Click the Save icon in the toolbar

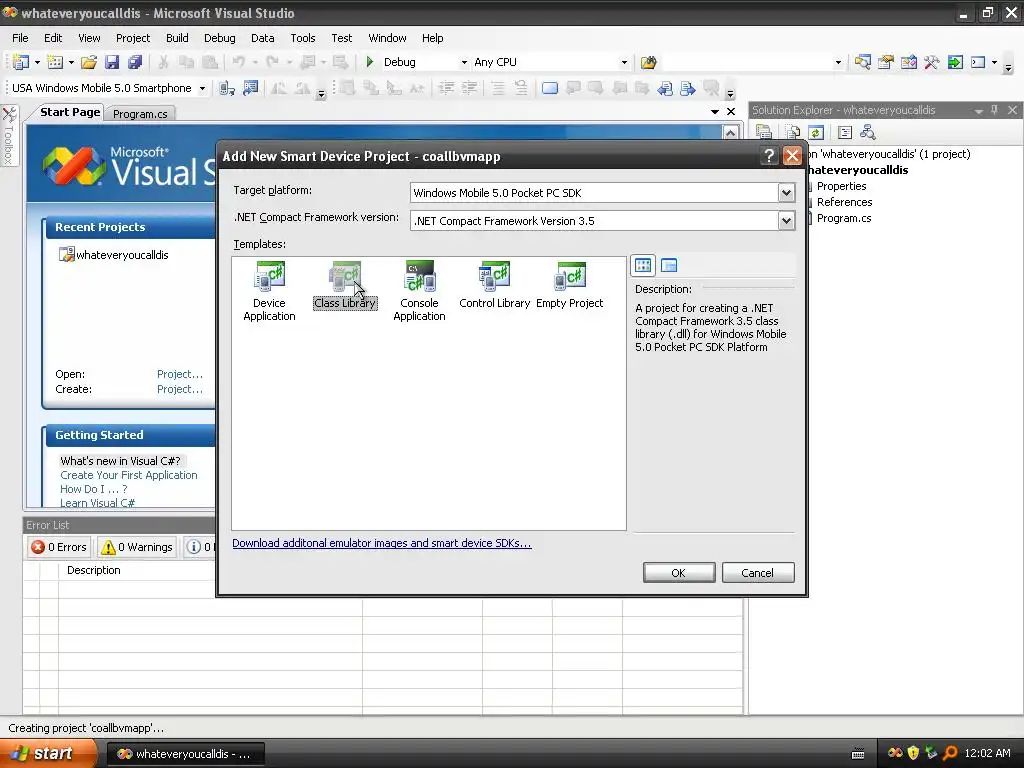point(112,62)
